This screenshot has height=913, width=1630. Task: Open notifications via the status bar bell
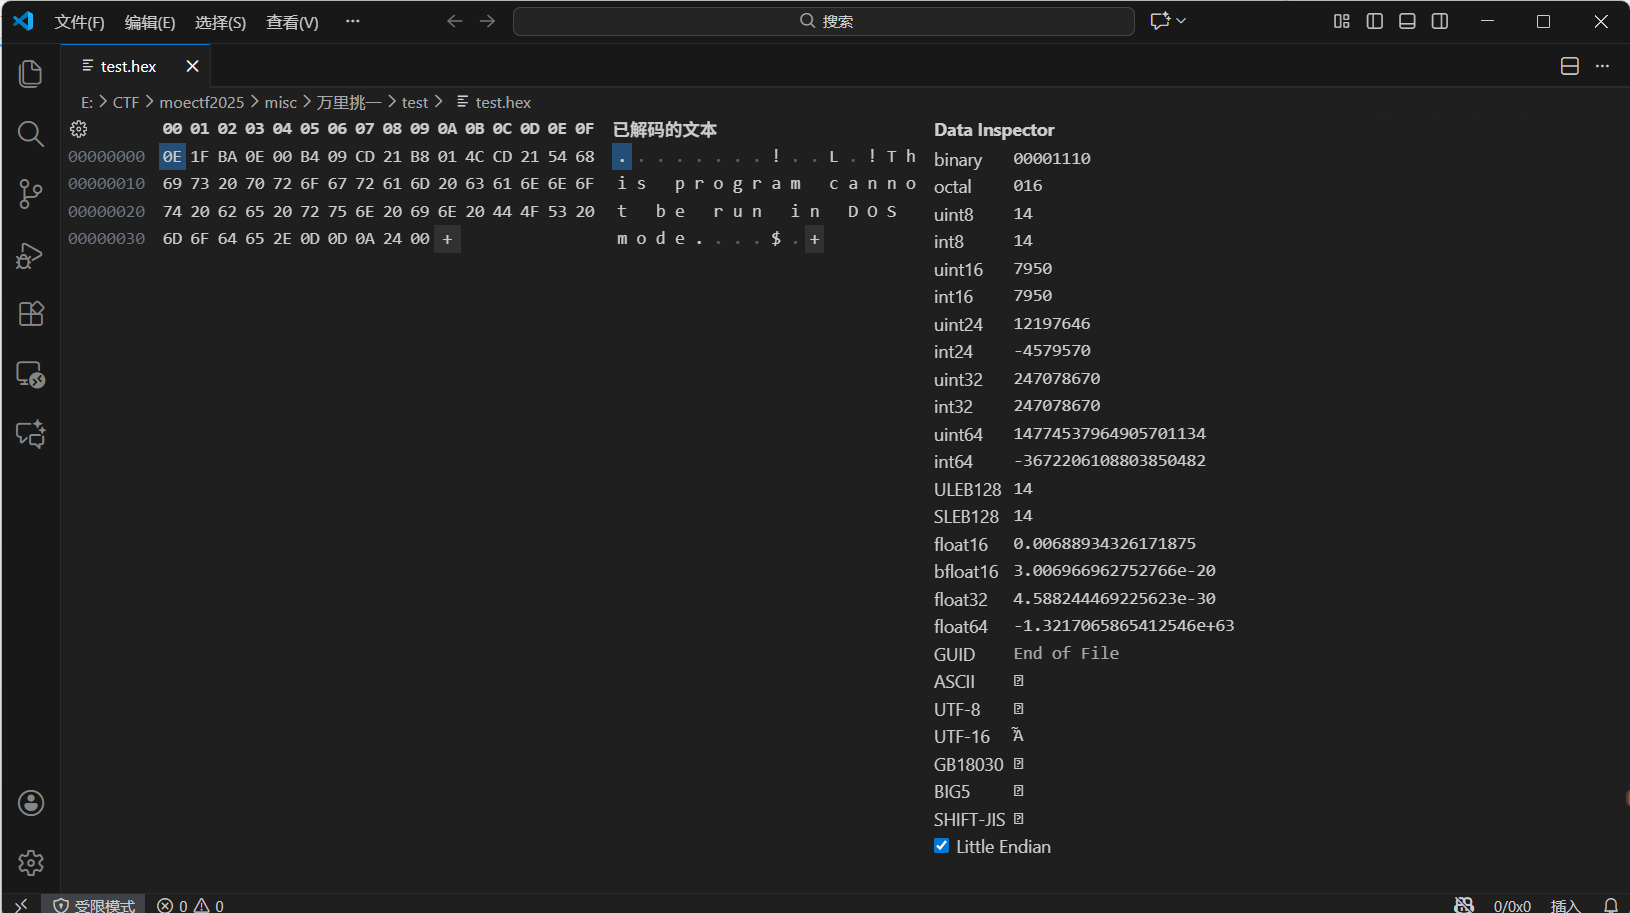1610,904
